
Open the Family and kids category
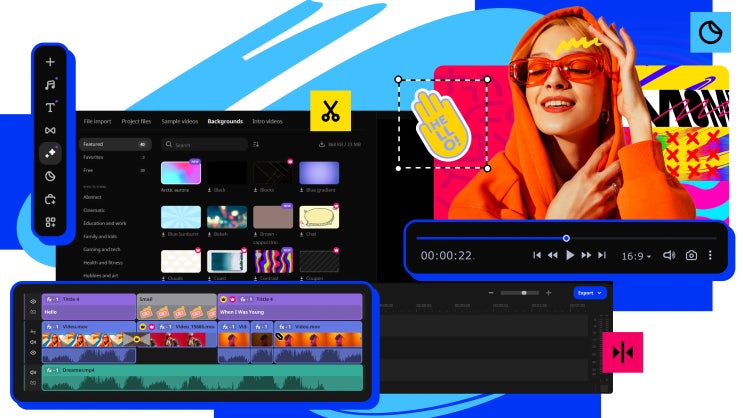click(100, 236)
